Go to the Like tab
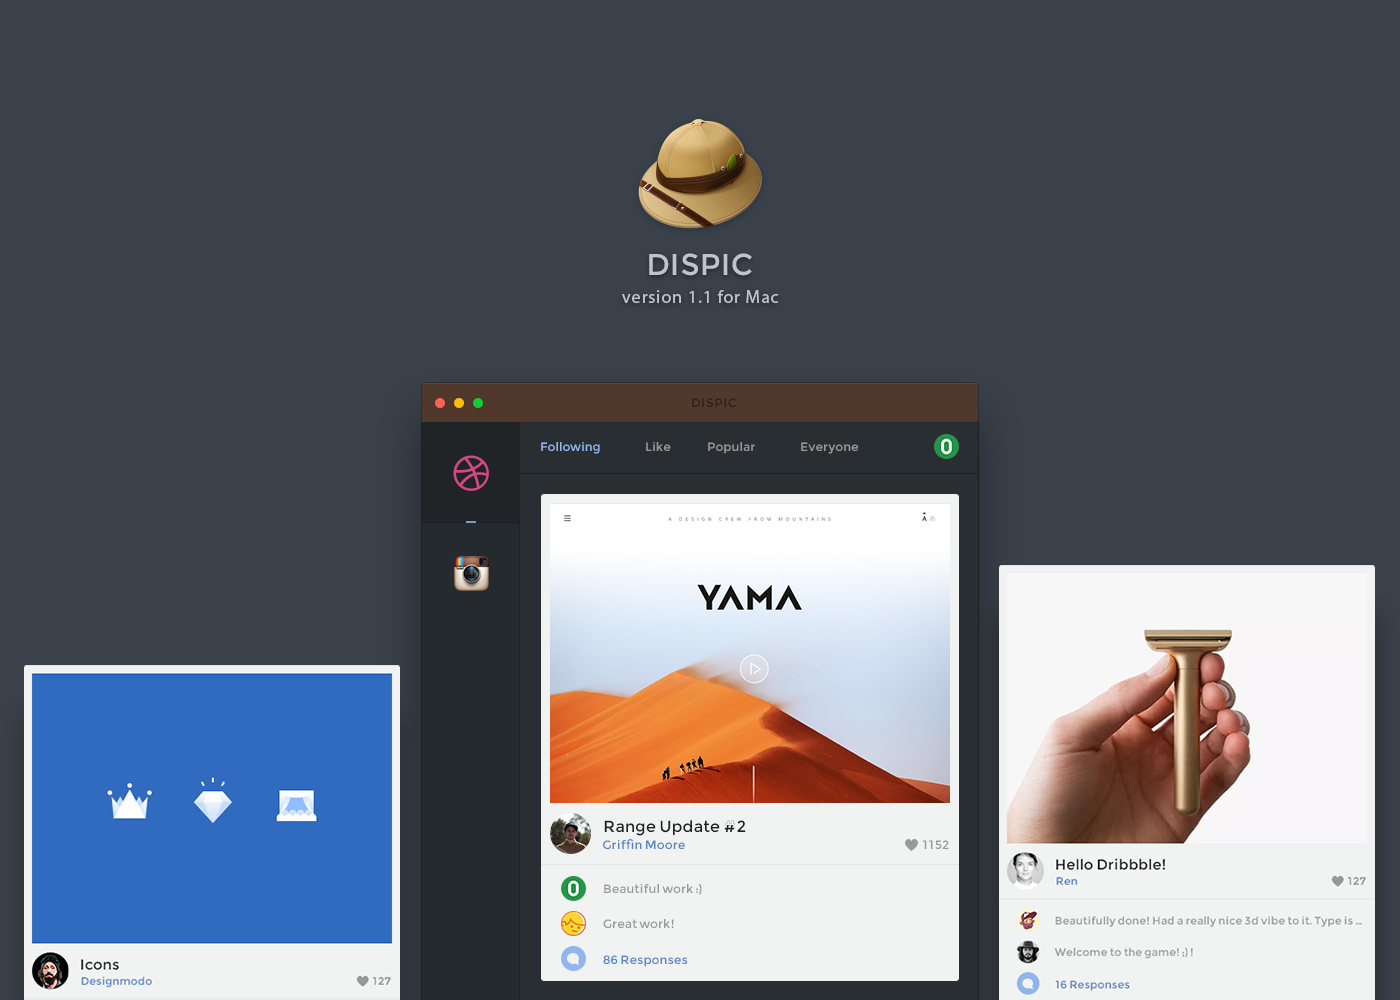The image size is (1400, 1000). click(x=658, y=447)
